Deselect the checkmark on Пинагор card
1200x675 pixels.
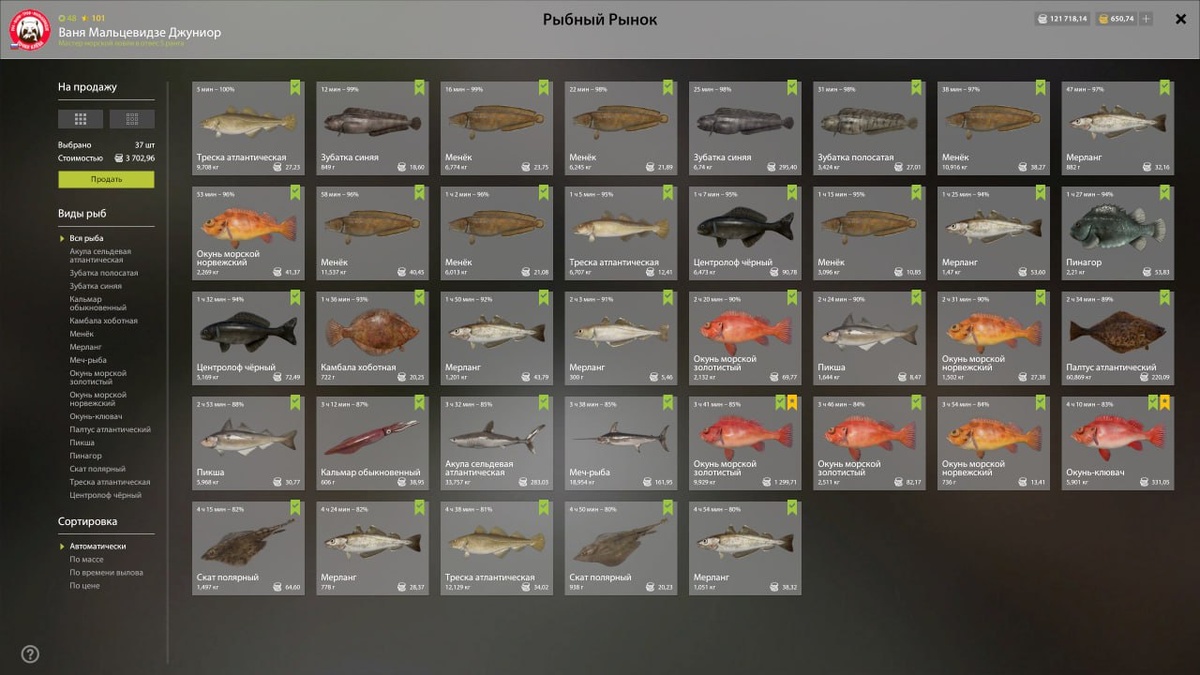point(1165,192)
